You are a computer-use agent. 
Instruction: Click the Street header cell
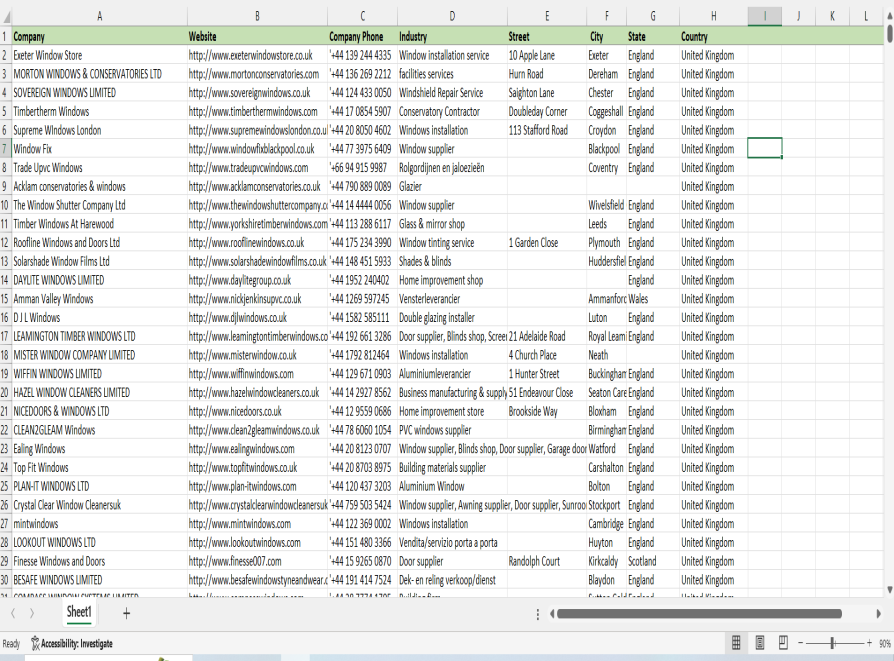[x=547, y=37]
